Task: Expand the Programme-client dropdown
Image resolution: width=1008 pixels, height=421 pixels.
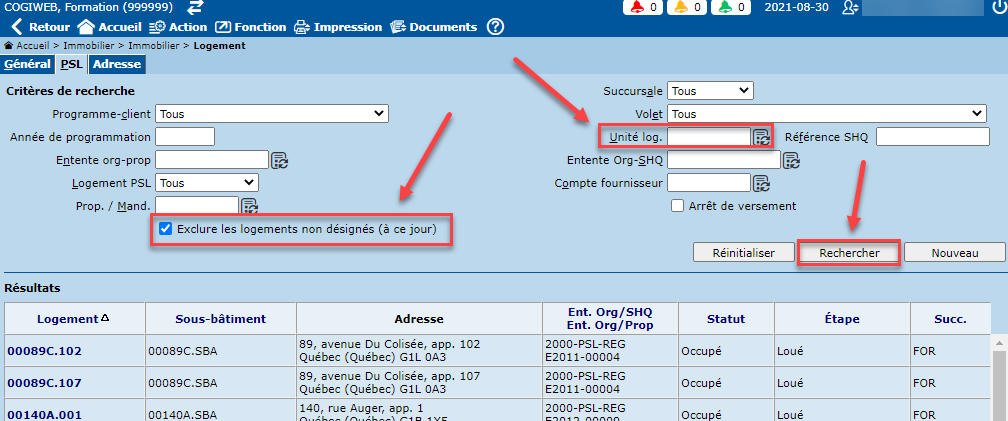Action: coord(271,114)
